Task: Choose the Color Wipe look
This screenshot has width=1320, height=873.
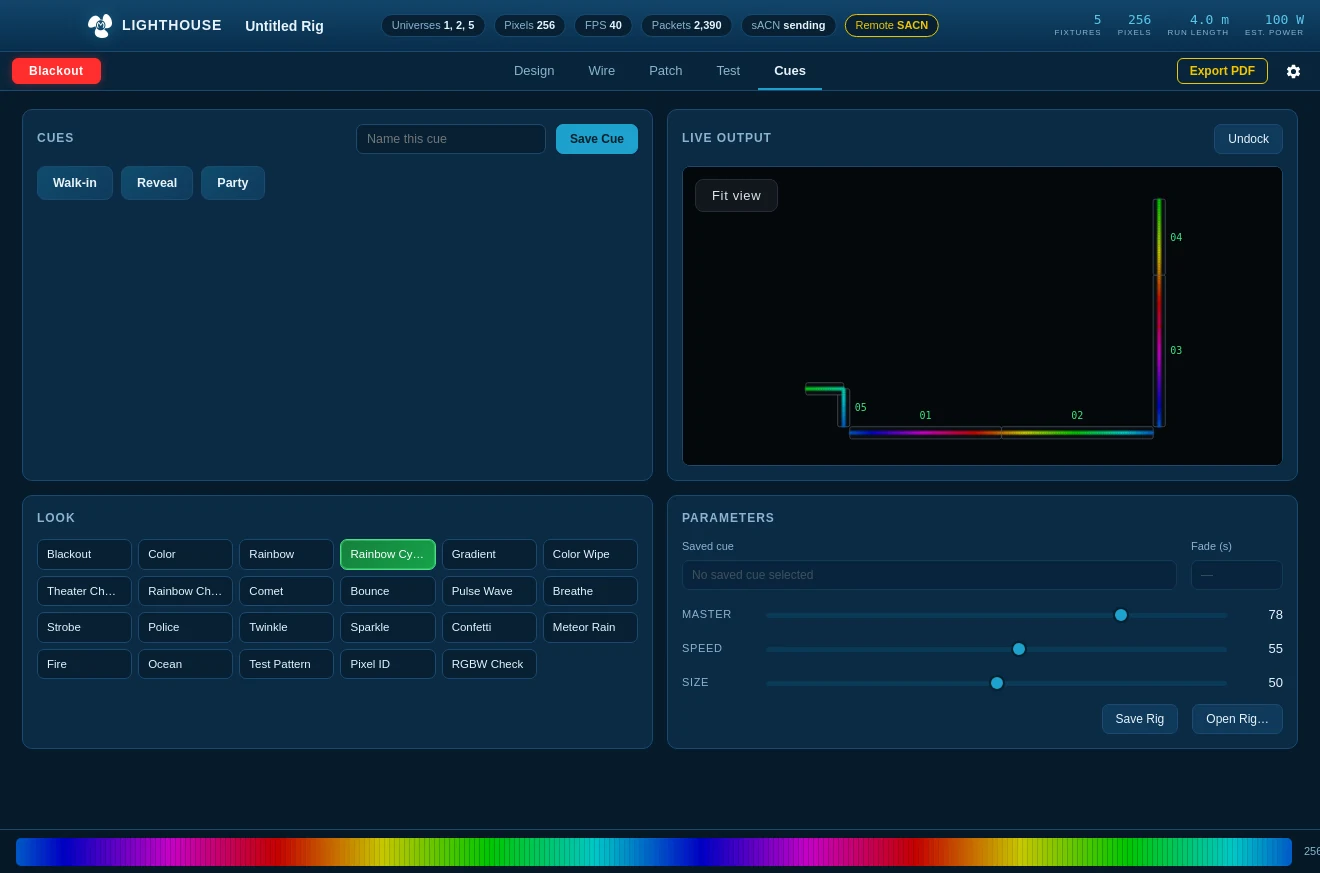Action: click(x=590, y=554)
